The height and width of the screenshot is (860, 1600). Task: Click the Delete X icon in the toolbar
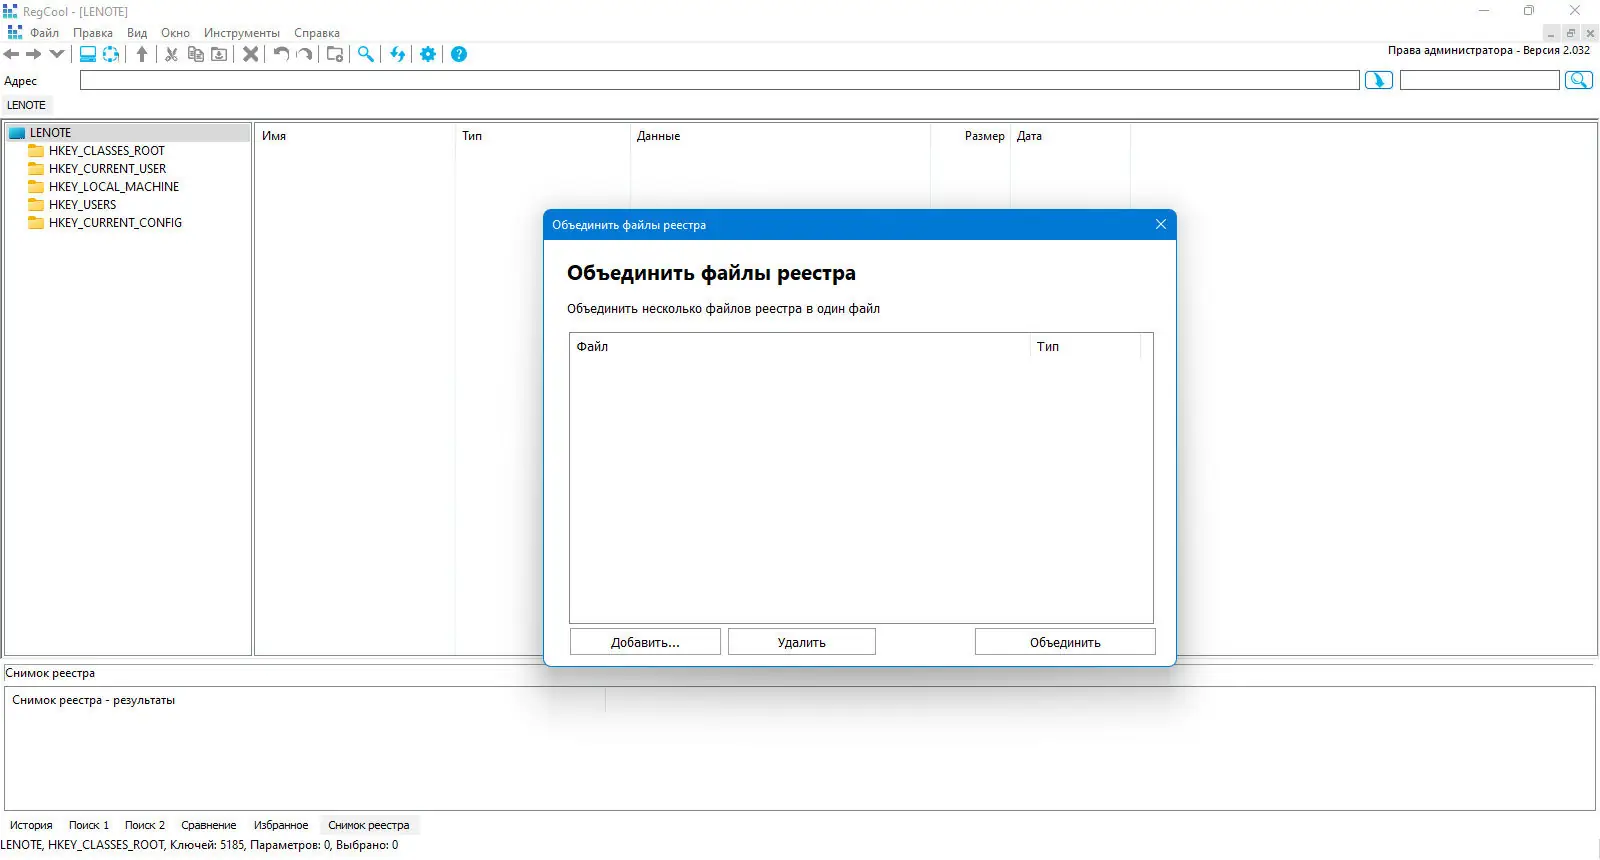(251, 54)
